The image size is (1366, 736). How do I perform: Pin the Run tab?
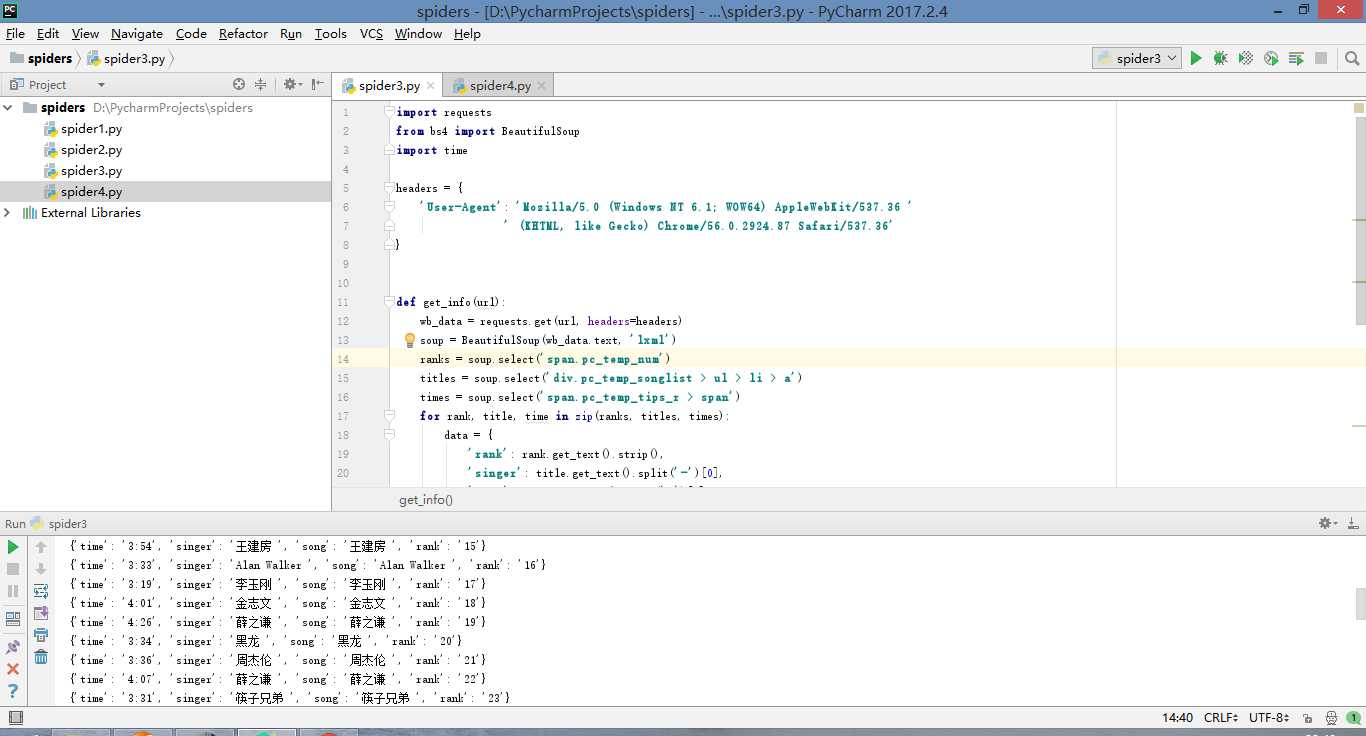coord(13,647)
